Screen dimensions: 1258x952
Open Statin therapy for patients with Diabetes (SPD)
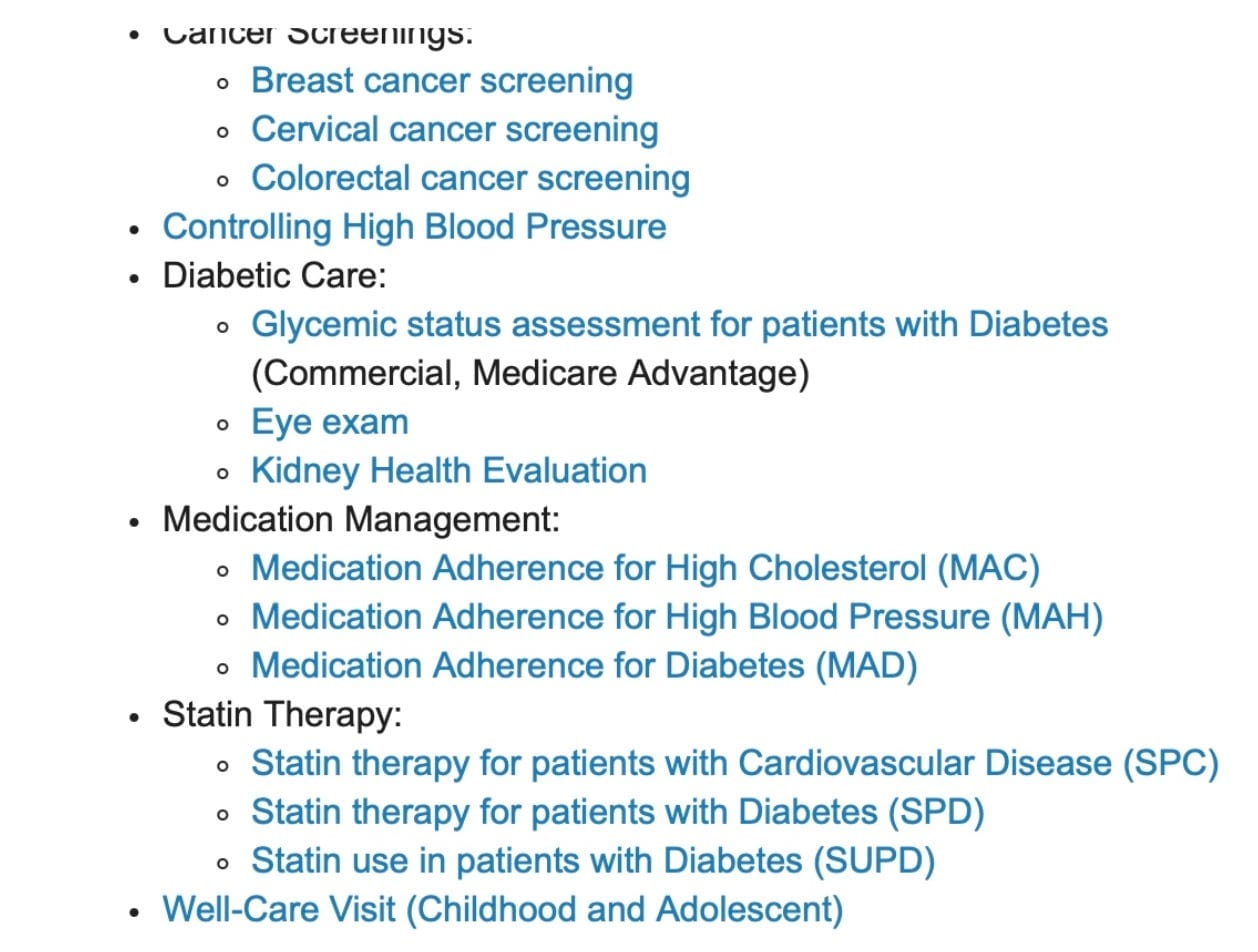(618, 812)
